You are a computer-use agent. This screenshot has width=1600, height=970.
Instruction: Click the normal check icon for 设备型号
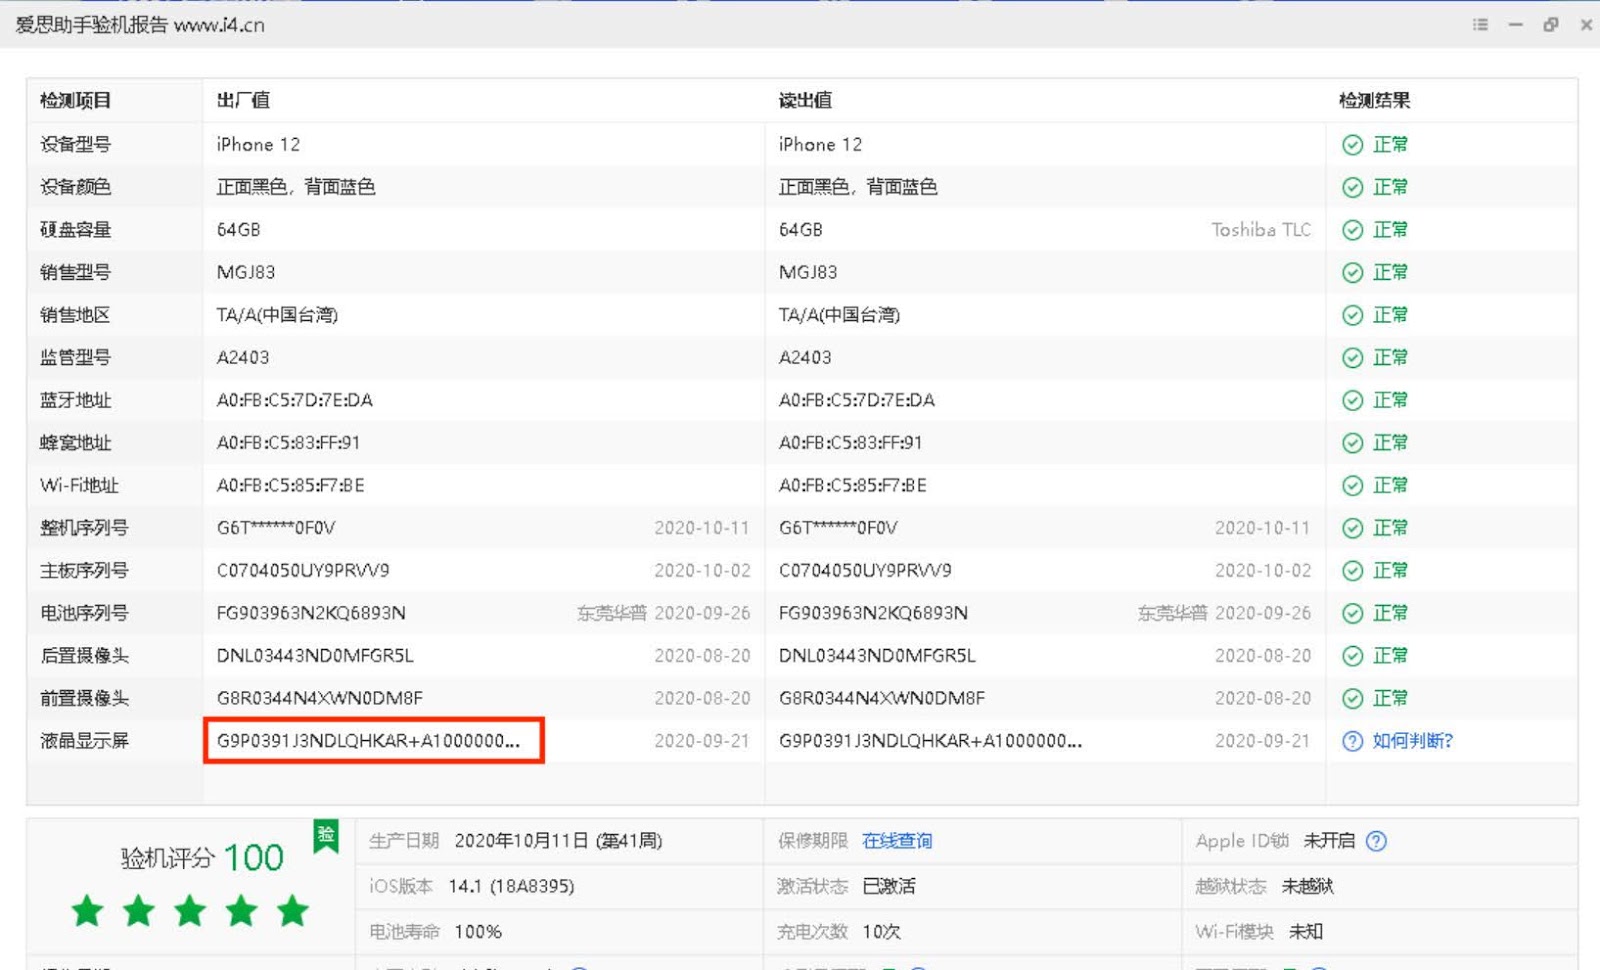tap(1352, 145)
